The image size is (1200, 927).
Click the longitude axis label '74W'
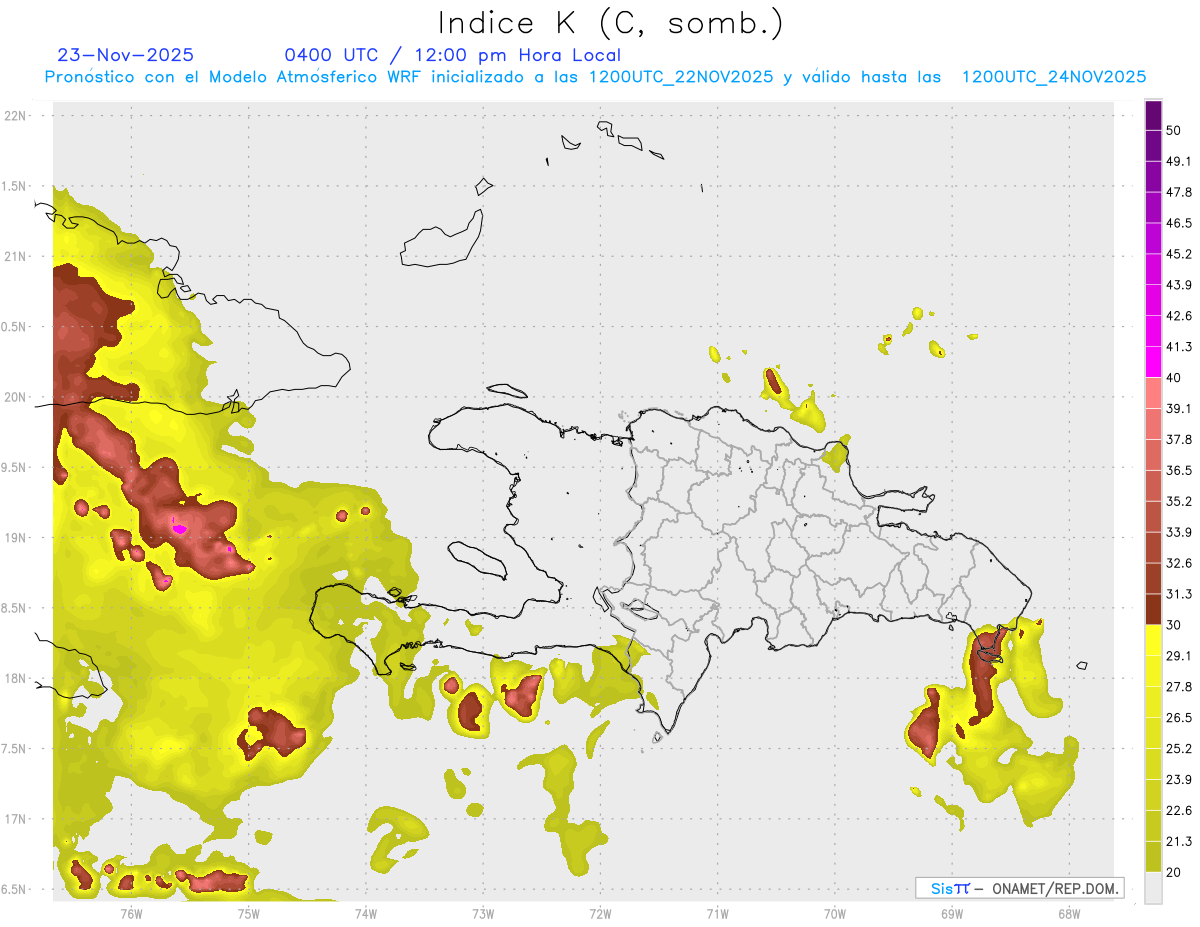(366, 913)
